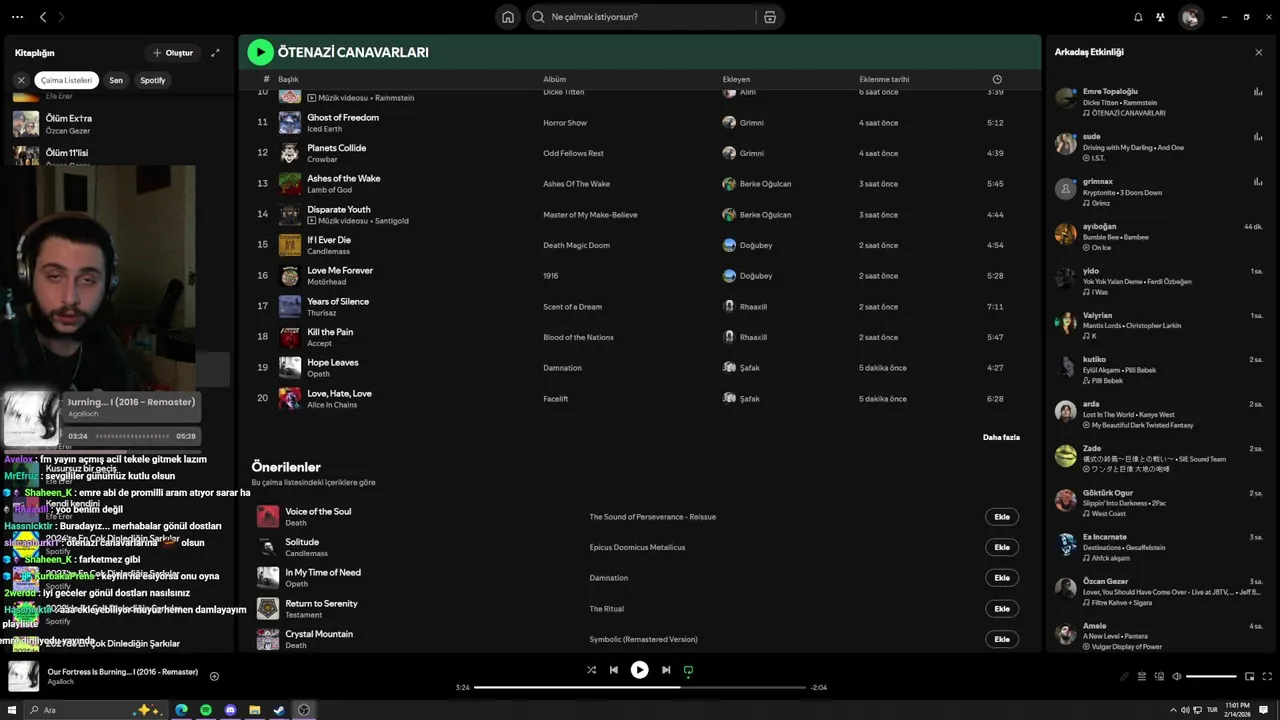Screen dimensions: 1280x720
Task: Click the Oluştur button in the library
Action: [x=172, y=53]
